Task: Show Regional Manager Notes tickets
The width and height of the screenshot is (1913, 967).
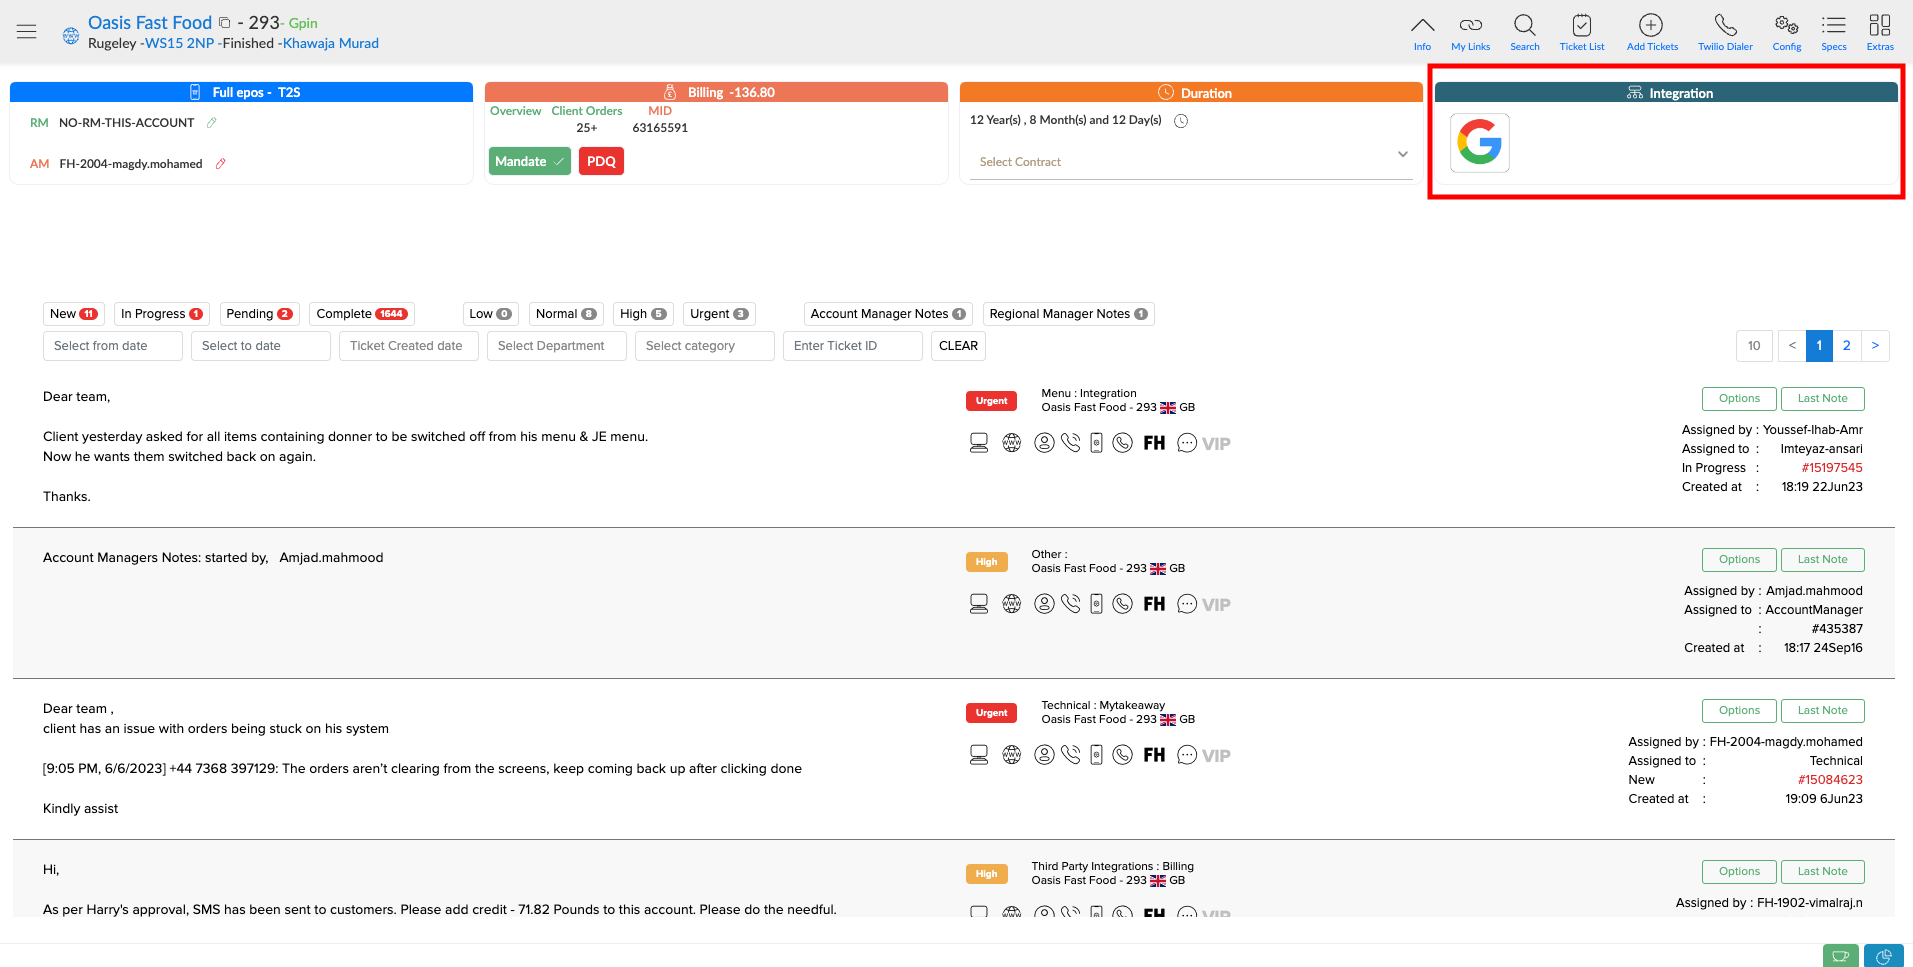Action: (x=1068, y=314)
